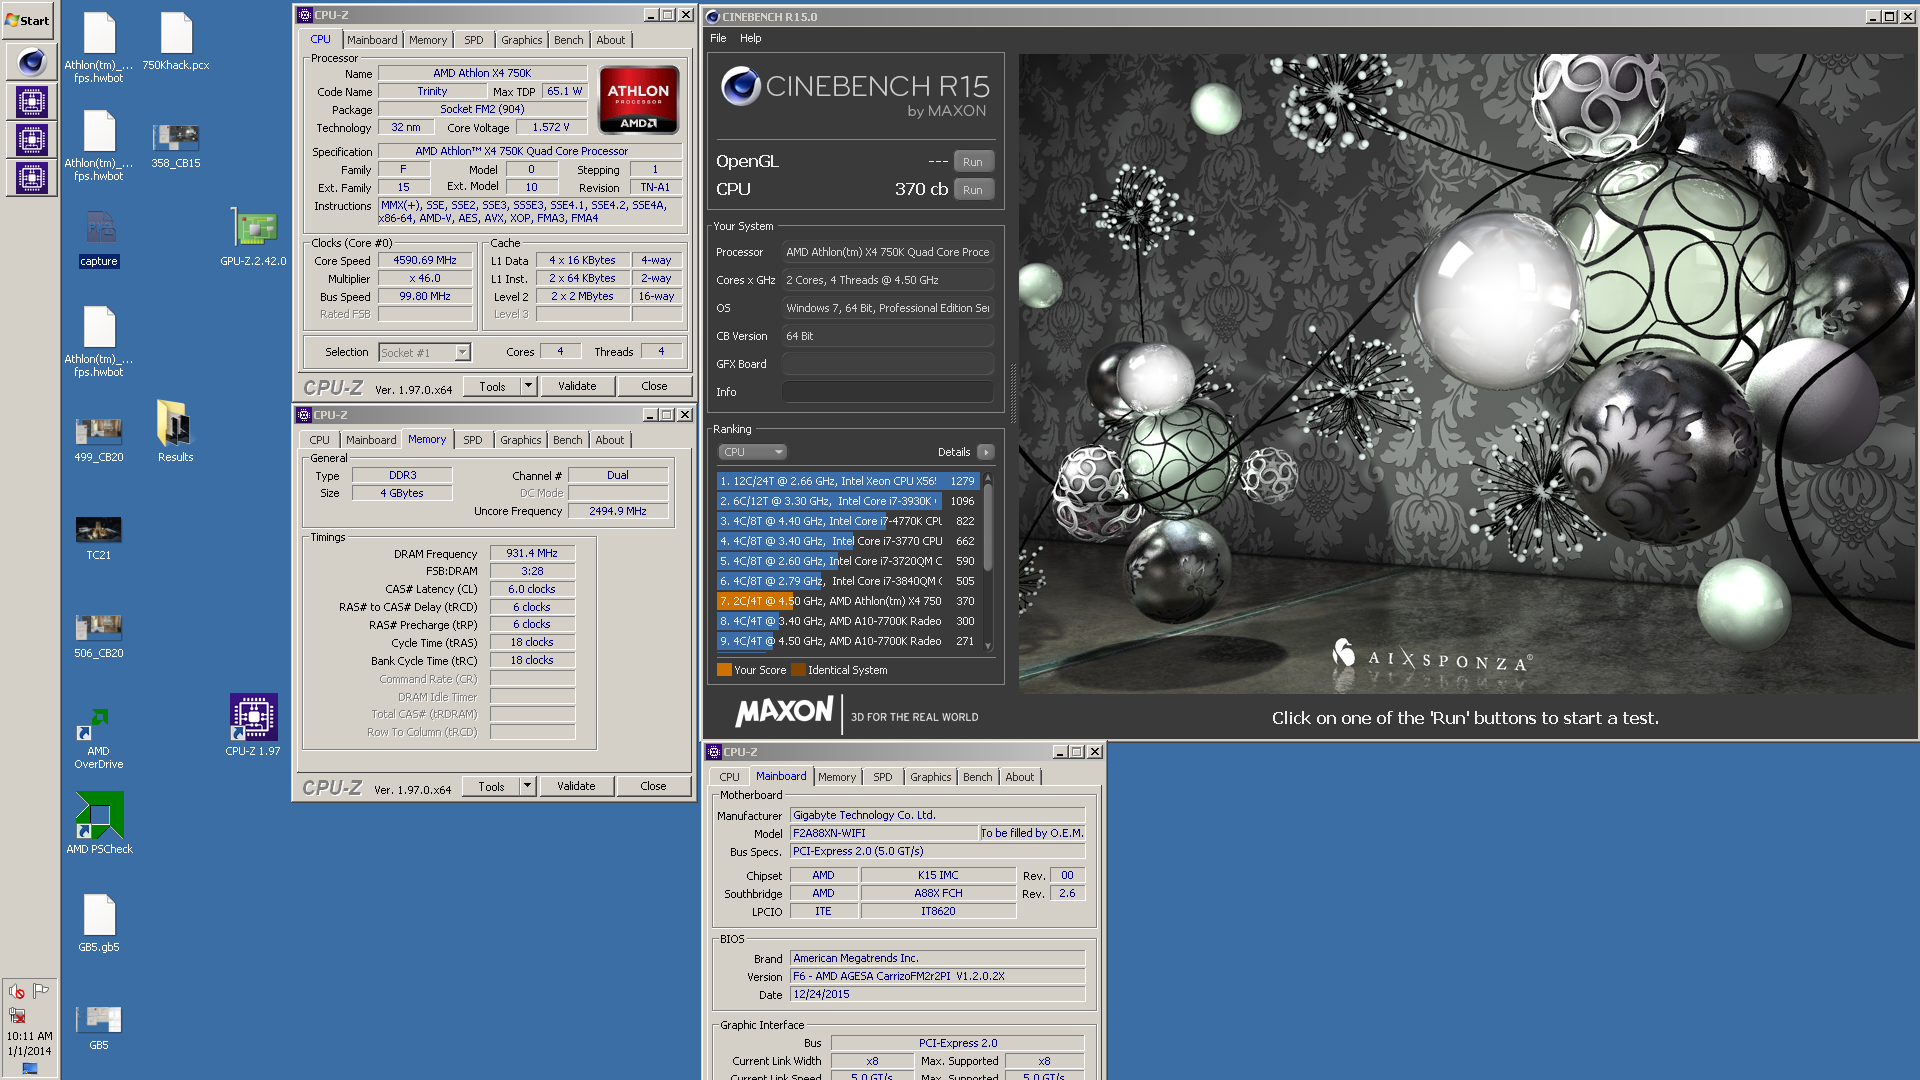Screen dimensions: 1920x1080
Task: Open Graphics tab in memory CPU-Z window
Action: pos(521,440)
